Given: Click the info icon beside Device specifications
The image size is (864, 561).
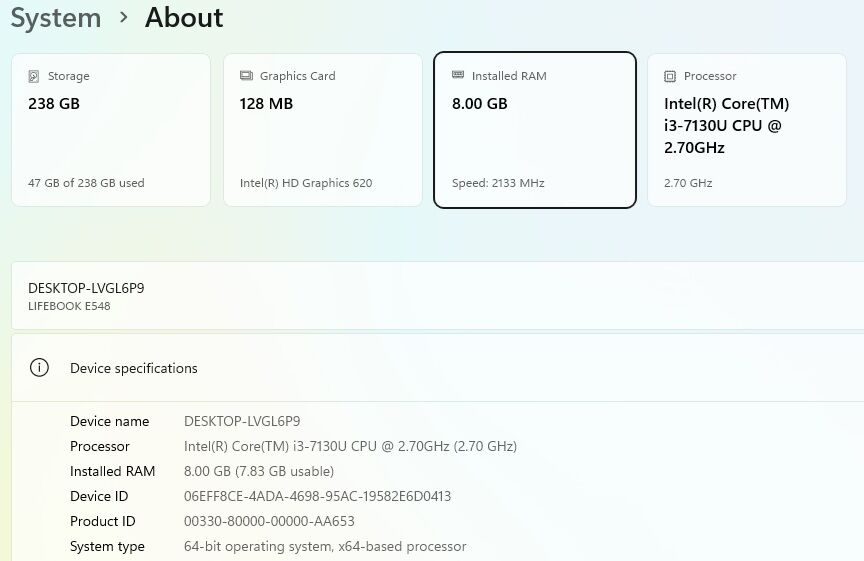Looking at the screenshot, I should (x=39, y=368).
